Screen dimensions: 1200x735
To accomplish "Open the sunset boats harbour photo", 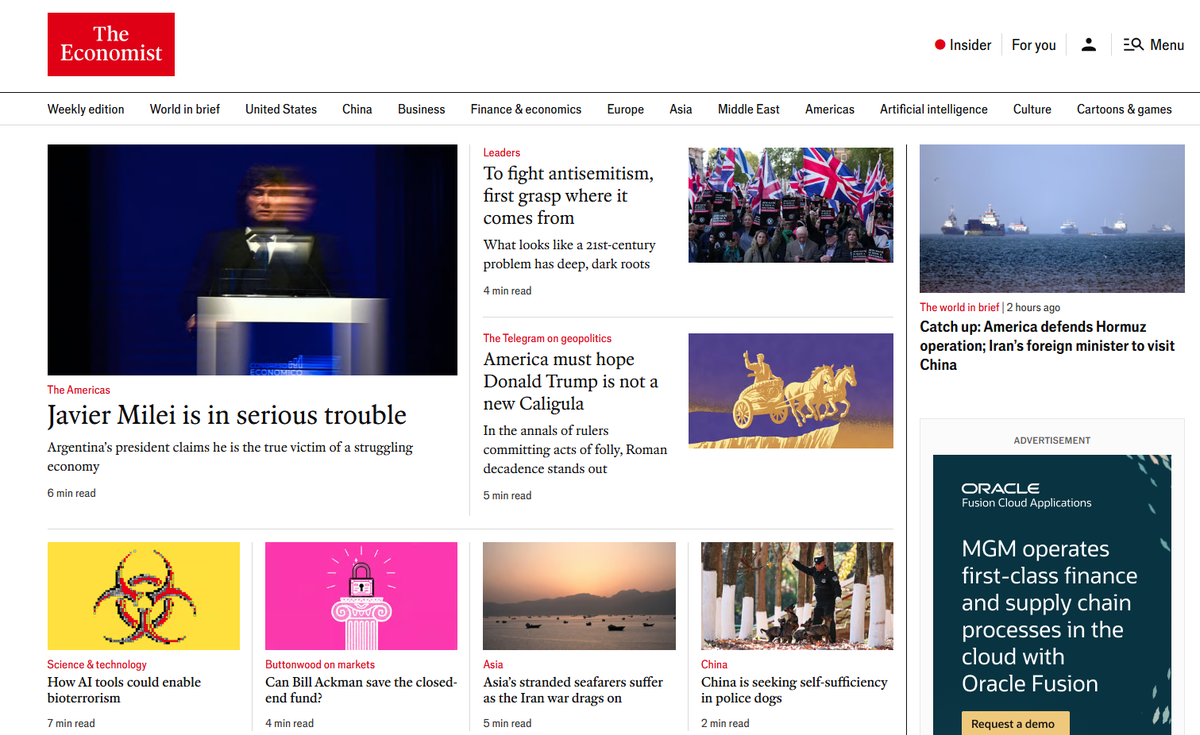I will click(579, 596).
